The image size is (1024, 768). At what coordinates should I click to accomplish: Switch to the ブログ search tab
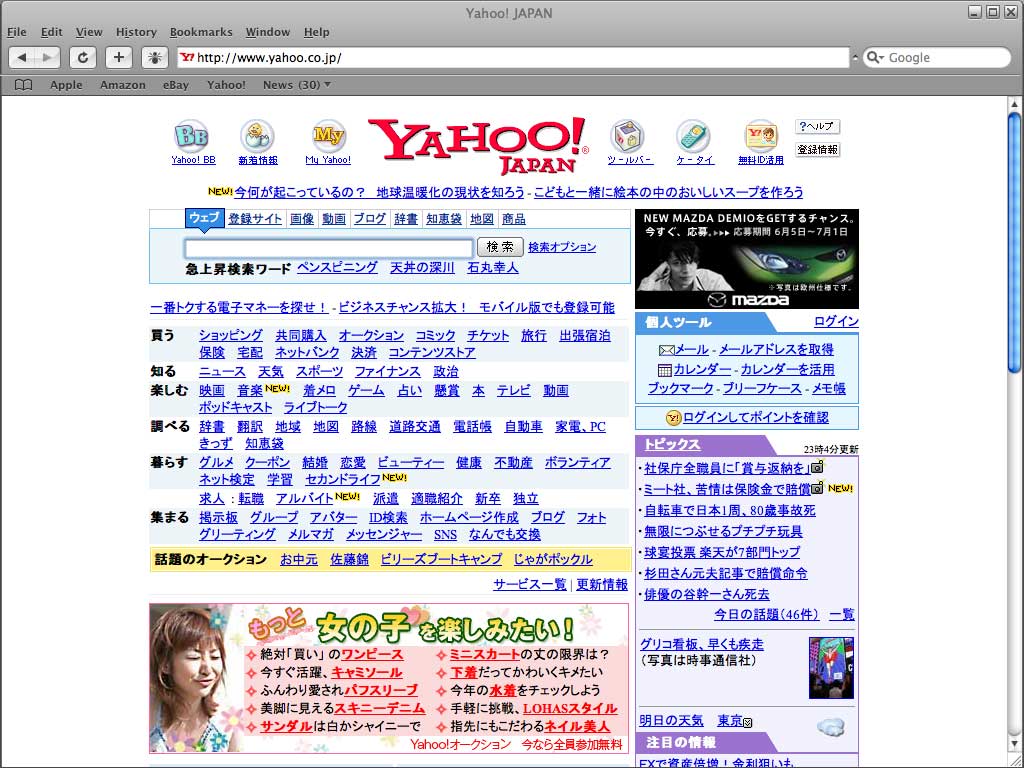tap(370, 219)
